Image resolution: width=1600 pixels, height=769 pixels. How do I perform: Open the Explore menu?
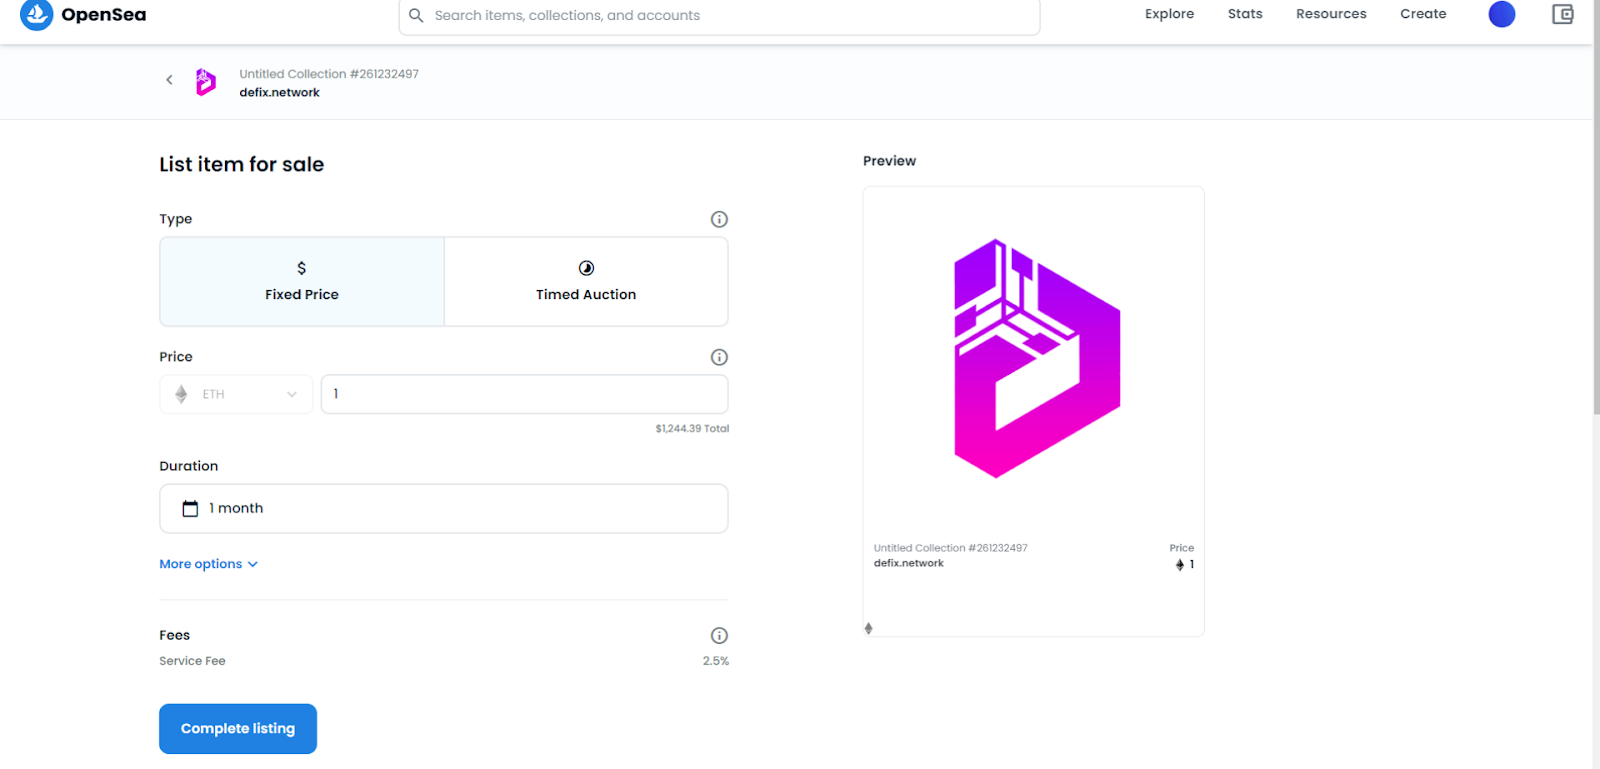tap(1169, 14)
